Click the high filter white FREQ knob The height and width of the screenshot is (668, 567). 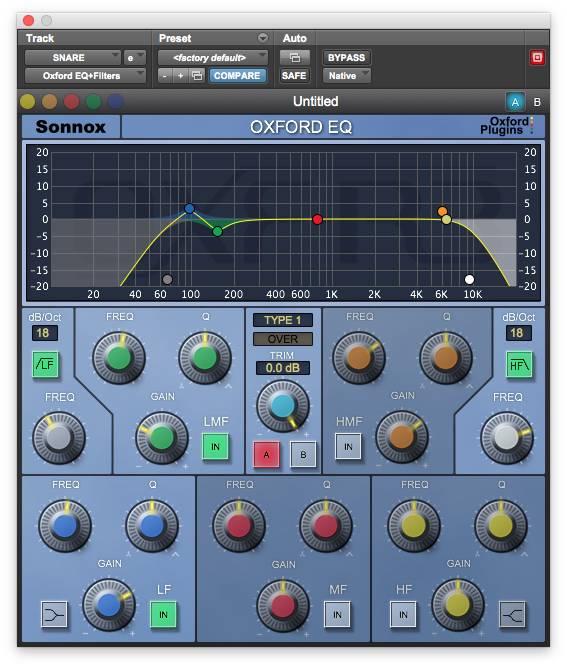coord(506,437)
